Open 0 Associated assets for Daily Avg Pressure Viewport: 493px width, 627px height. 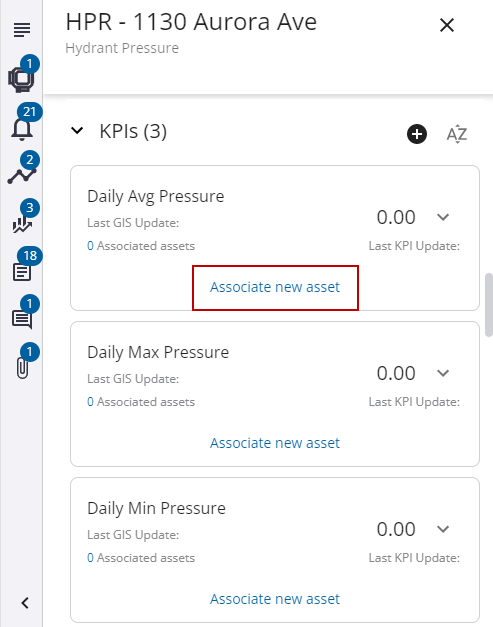click(x=141, y=246)
